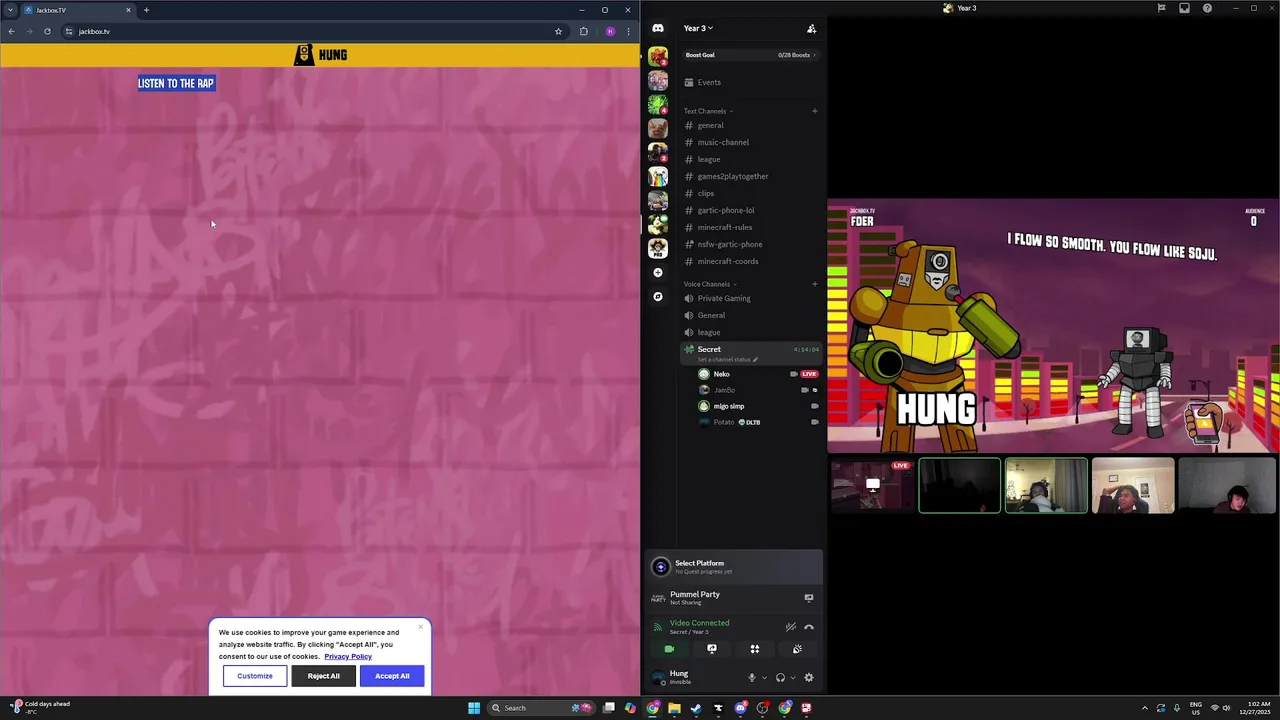
Task: Open the Windows Start button
Action: [474, 708]
